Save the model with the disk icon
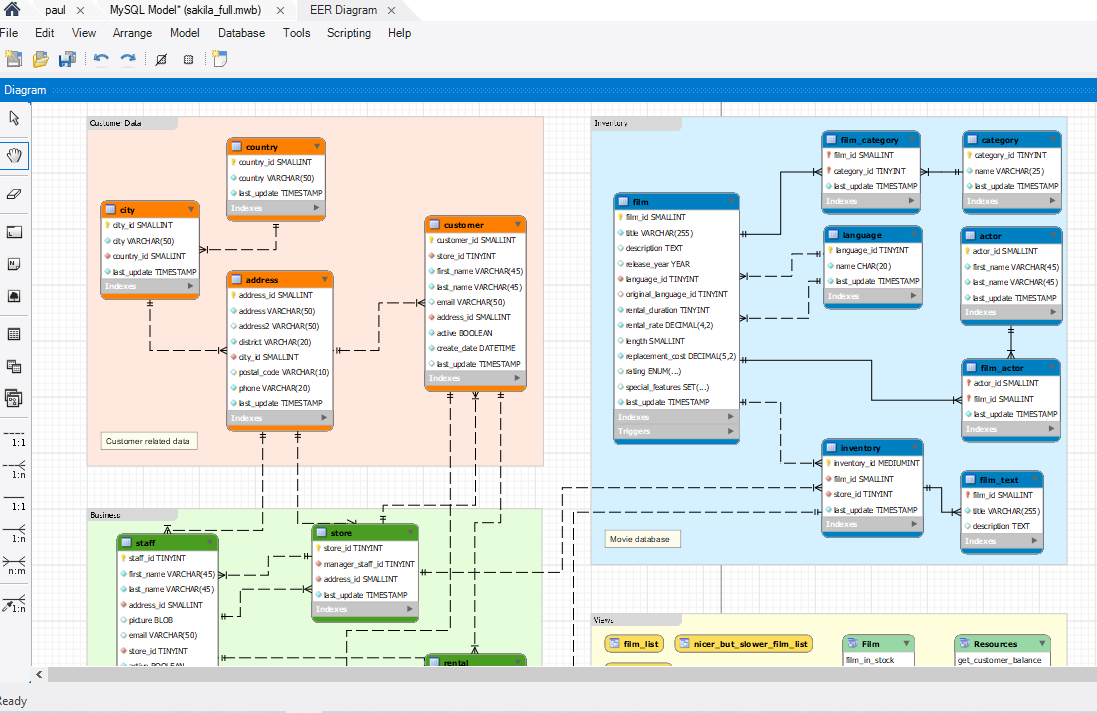The image size is (1097, 713). tap(67, 59)
